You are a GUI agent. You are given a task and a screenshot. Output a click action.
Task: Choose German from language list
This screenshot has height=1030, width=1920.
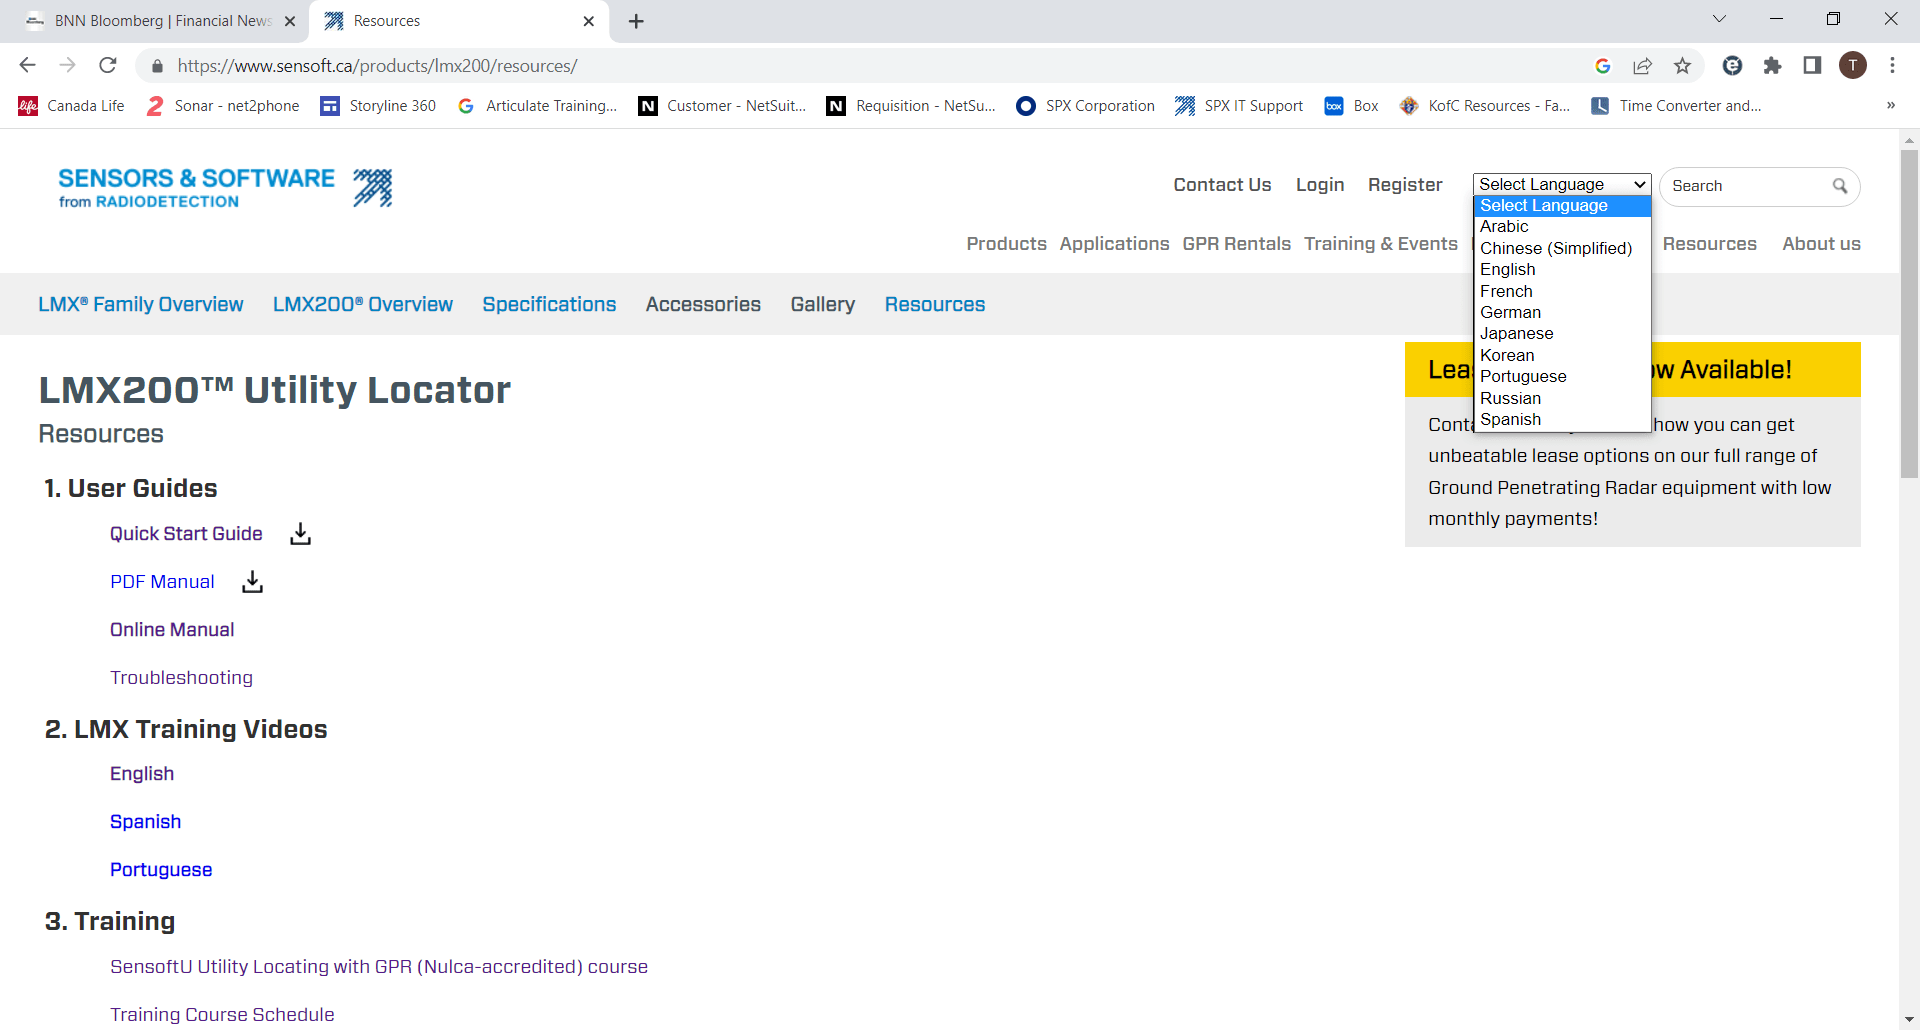[x=1562, y=312]
